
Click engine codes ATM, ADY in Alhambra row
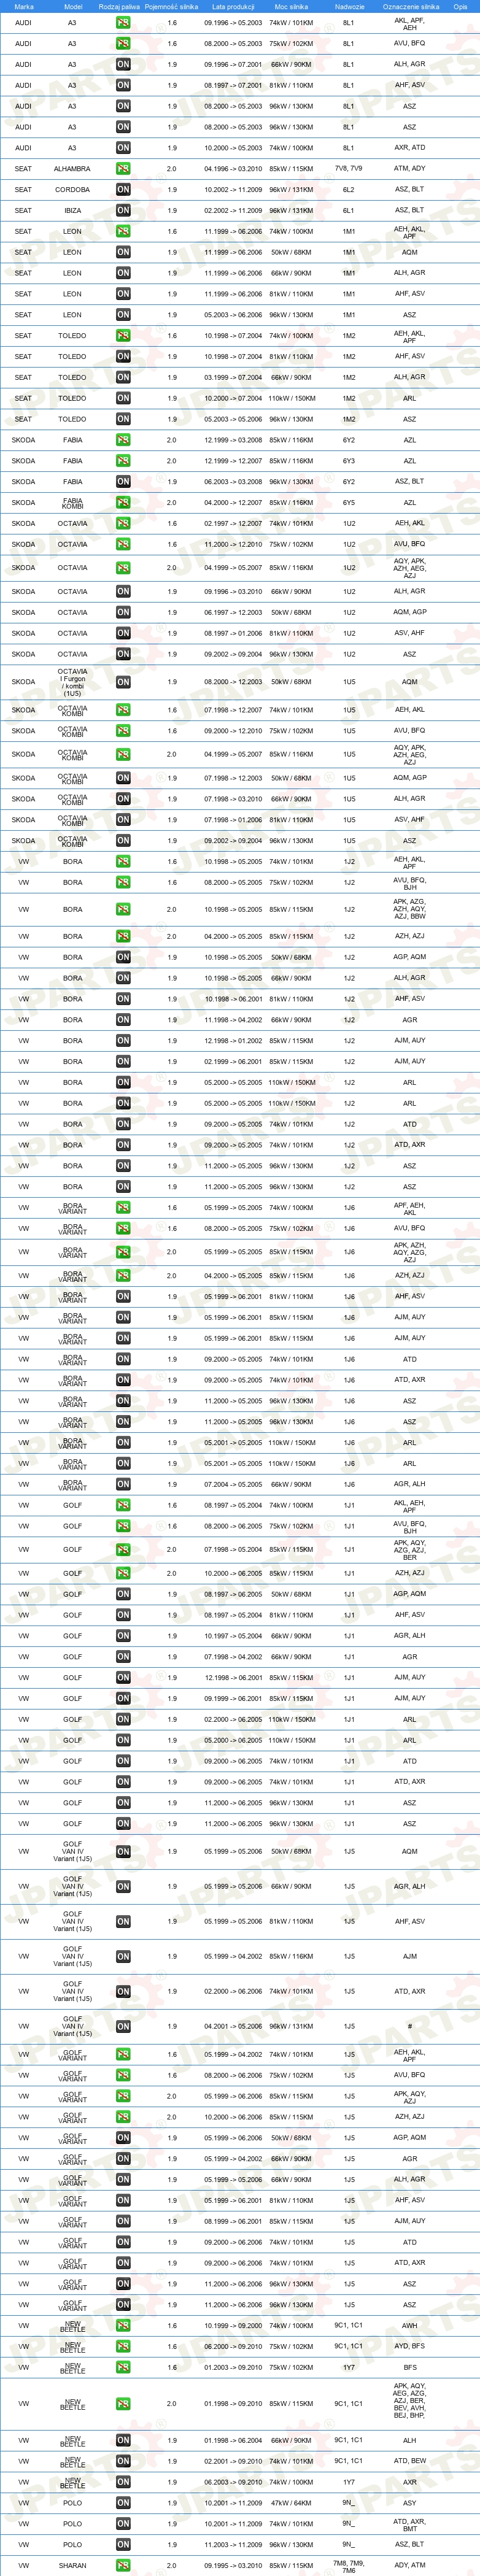pyautogui.click(x=410, y=169)
